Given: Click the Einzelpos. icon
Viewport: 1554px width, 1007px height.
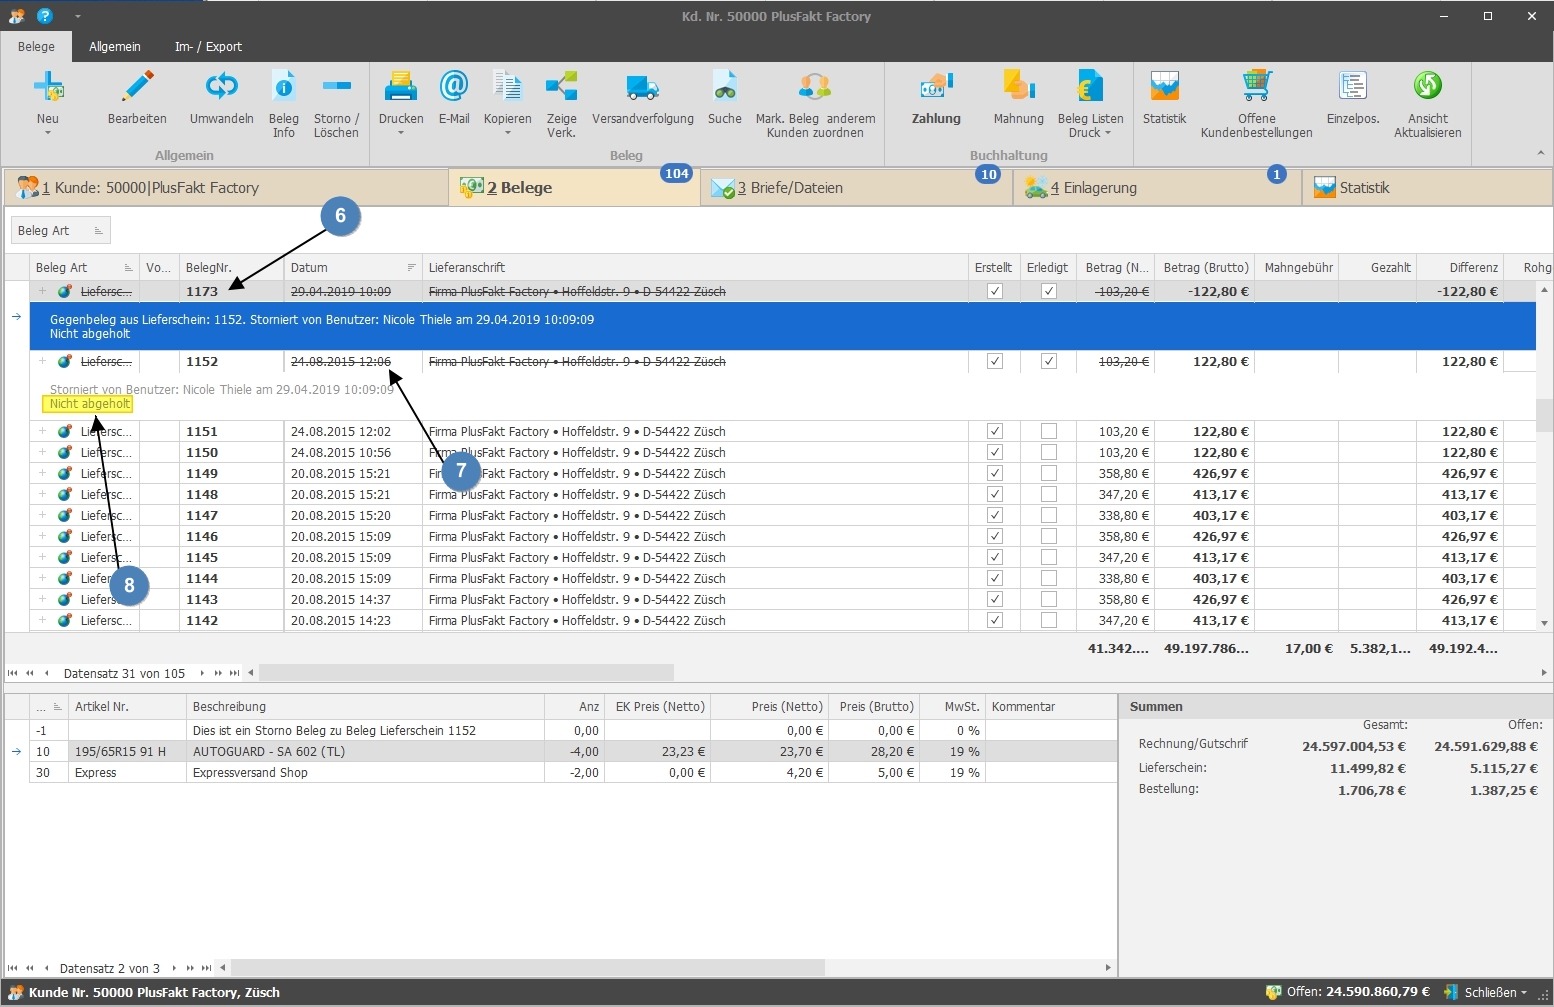Looking at the screenshot, I should pyautogui.click(x=1353, y=88).
